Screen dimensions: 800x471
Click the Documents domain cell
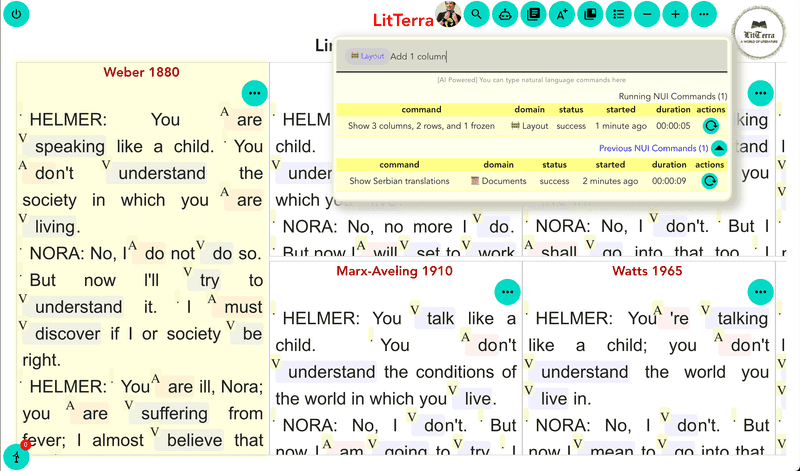click(498, 181)
